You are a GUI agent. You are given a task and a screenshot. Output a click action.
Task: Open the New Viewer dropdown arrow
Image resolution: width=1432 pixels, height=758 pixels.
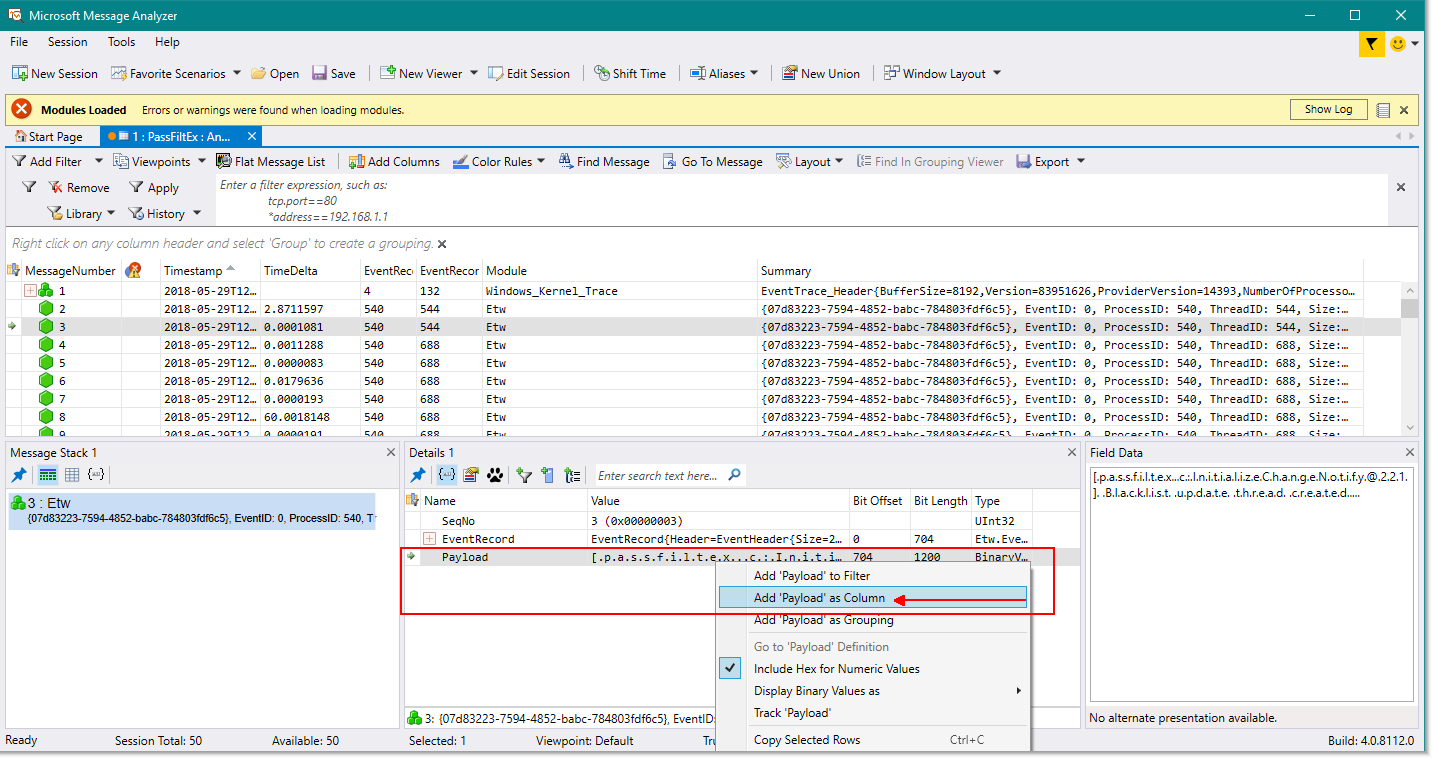[x=474, y=73]
